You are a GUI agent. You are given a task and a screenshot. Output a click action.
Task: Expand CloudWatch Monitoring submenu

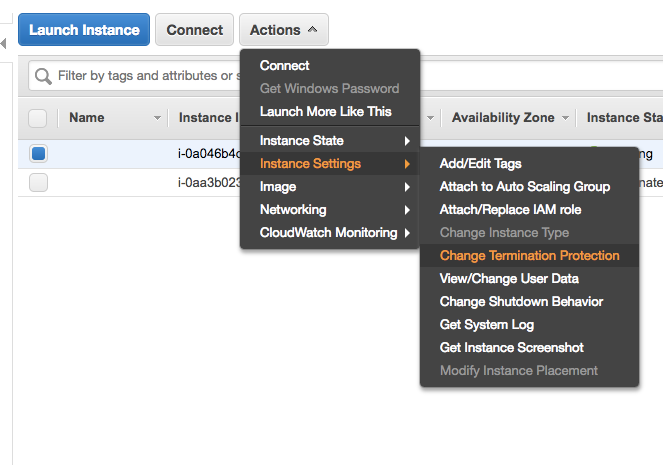pos(330,232)
